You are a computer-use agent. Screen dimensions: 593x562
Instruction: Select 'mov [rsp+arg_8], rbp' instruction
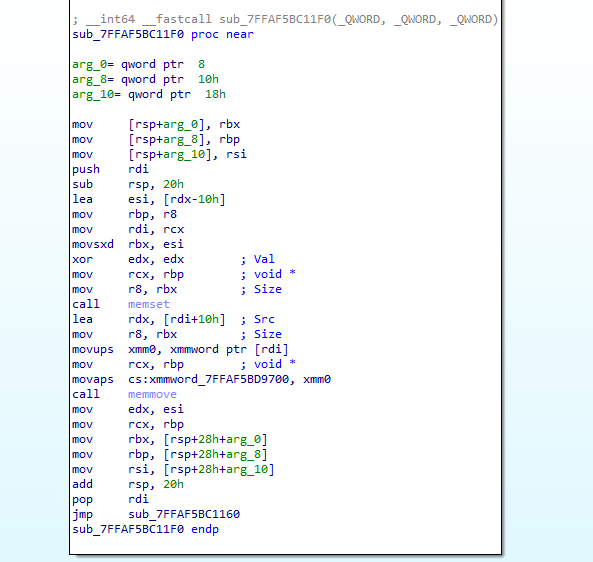tap(156, 139)
